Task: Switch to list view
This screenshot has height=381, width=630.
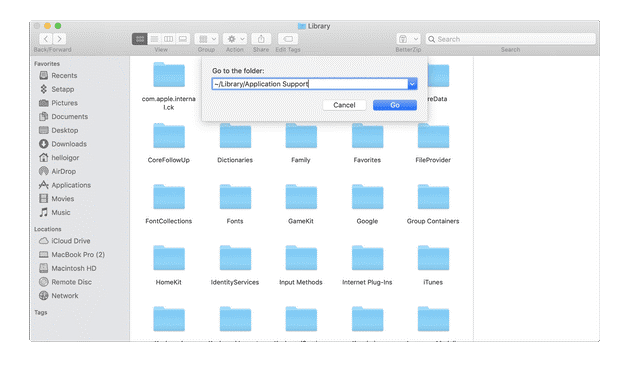Action: pyautogui.click(x=154, y=39)
